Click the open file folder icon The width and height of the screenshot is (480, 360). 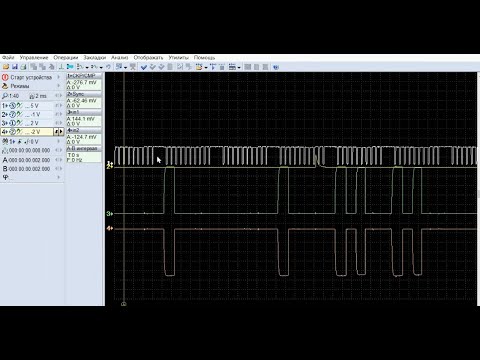(x=6, y=67)
